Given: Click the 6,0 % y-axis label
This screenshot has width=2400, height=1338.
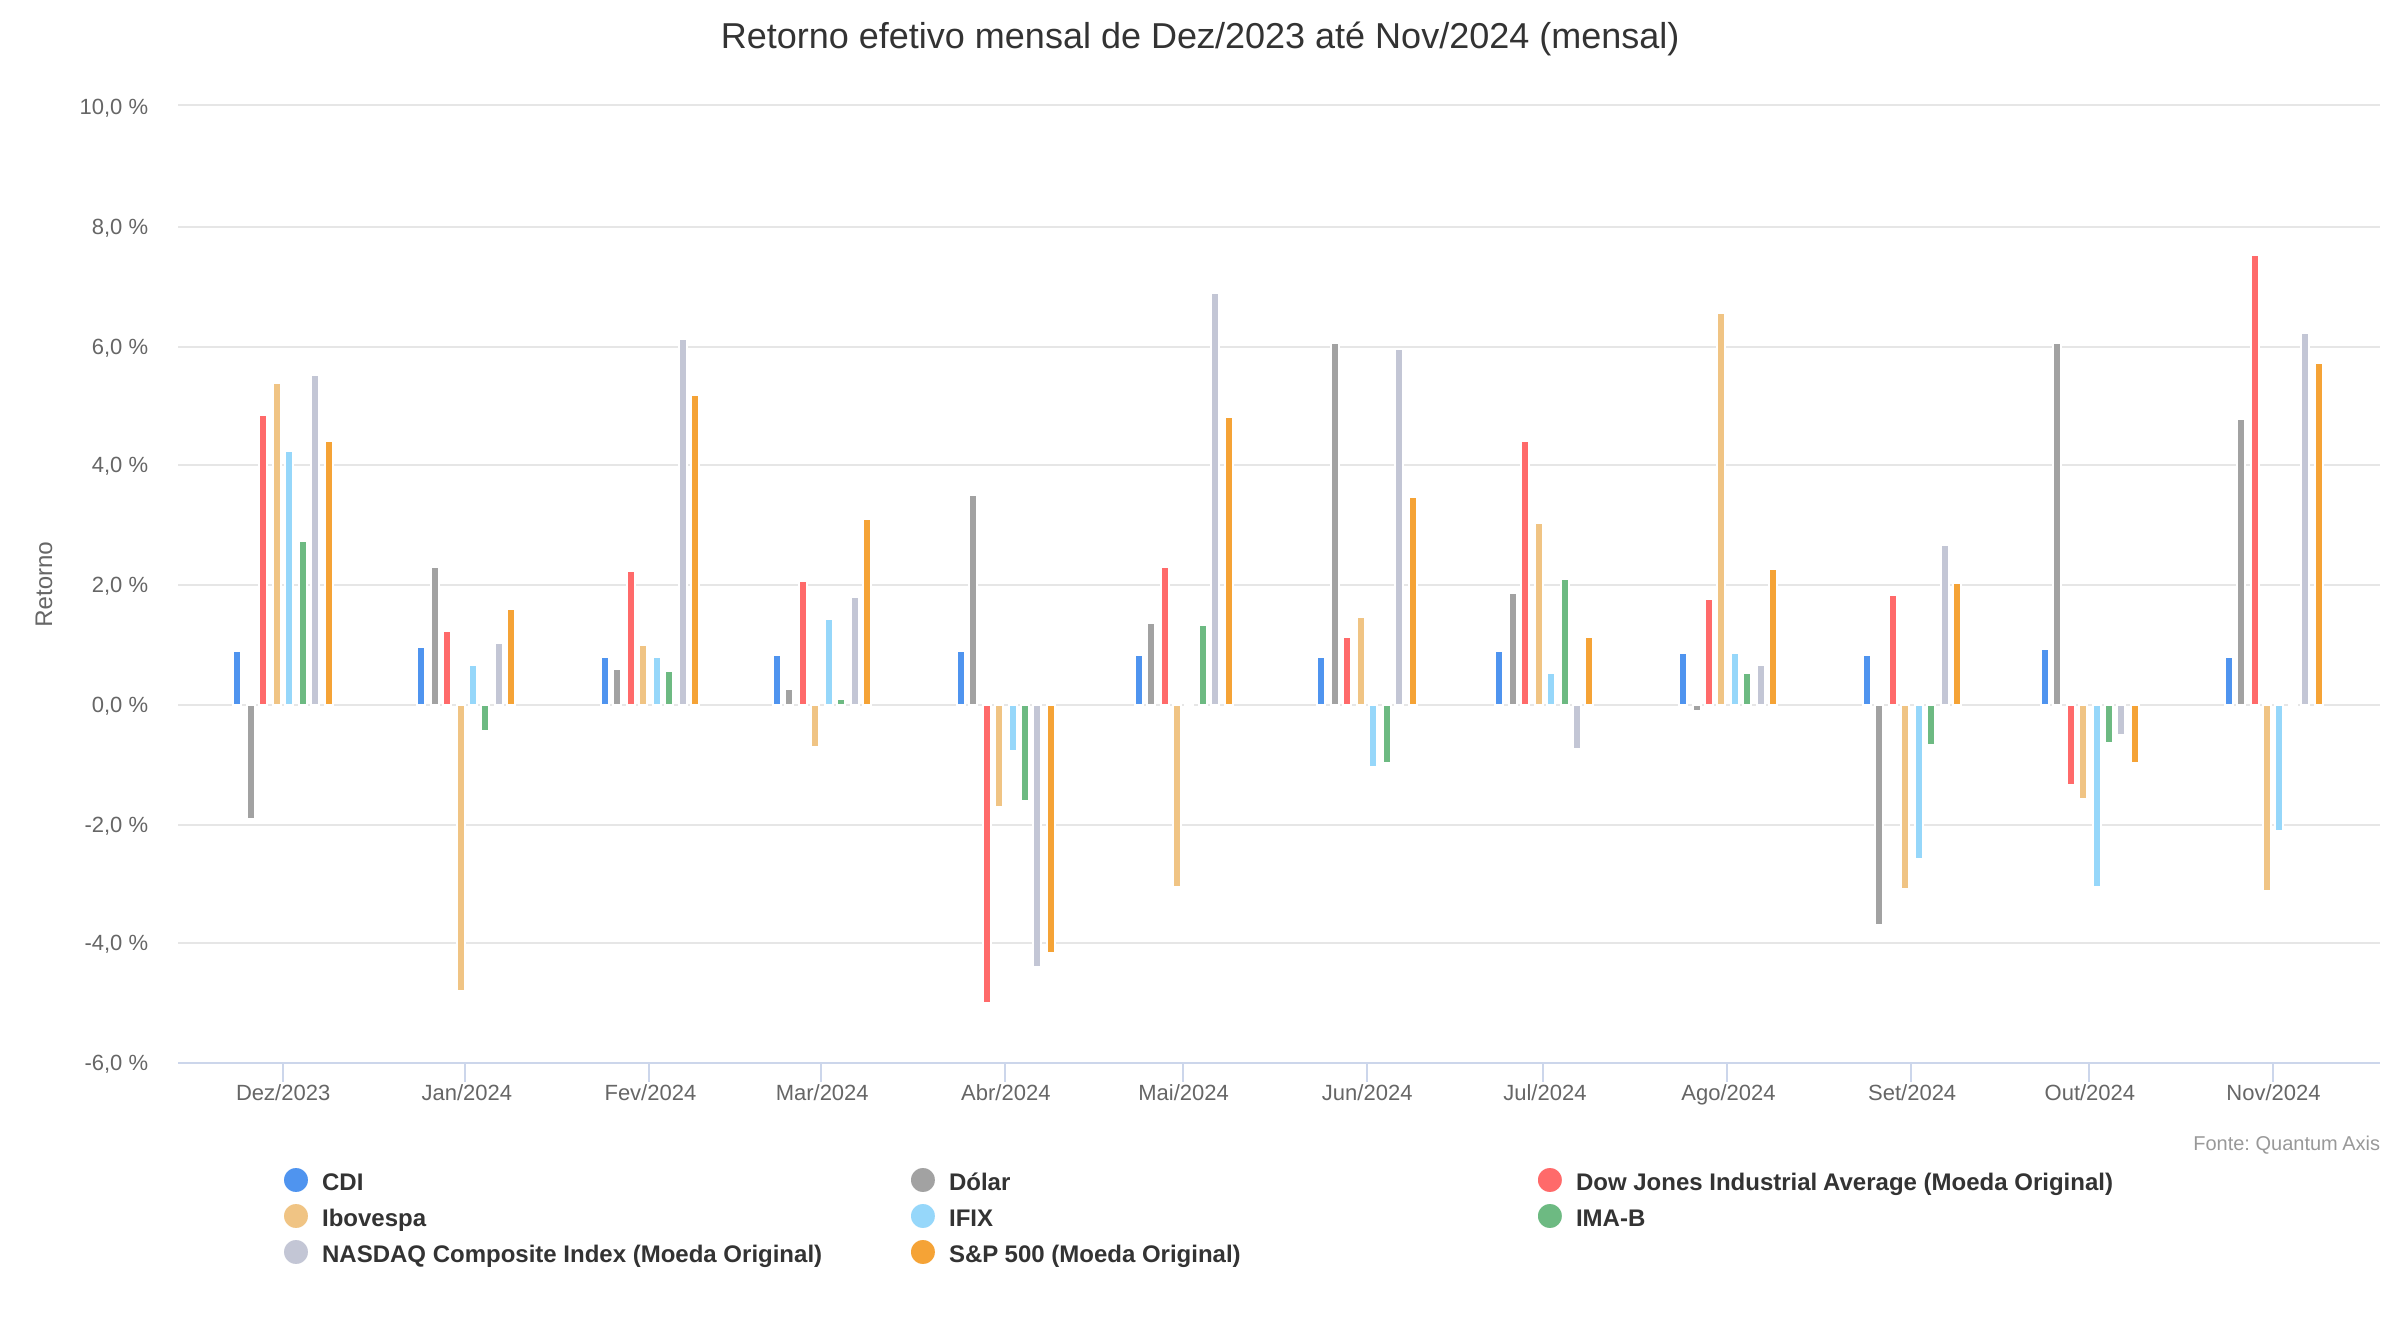Looking at the screenshot, I should (x=119, y=347).
